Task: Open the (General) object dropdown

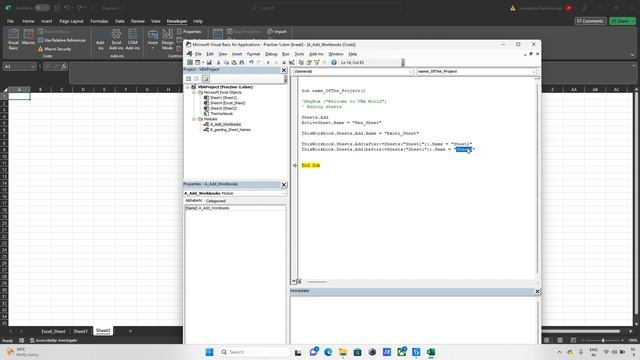Action: [410, 71]
